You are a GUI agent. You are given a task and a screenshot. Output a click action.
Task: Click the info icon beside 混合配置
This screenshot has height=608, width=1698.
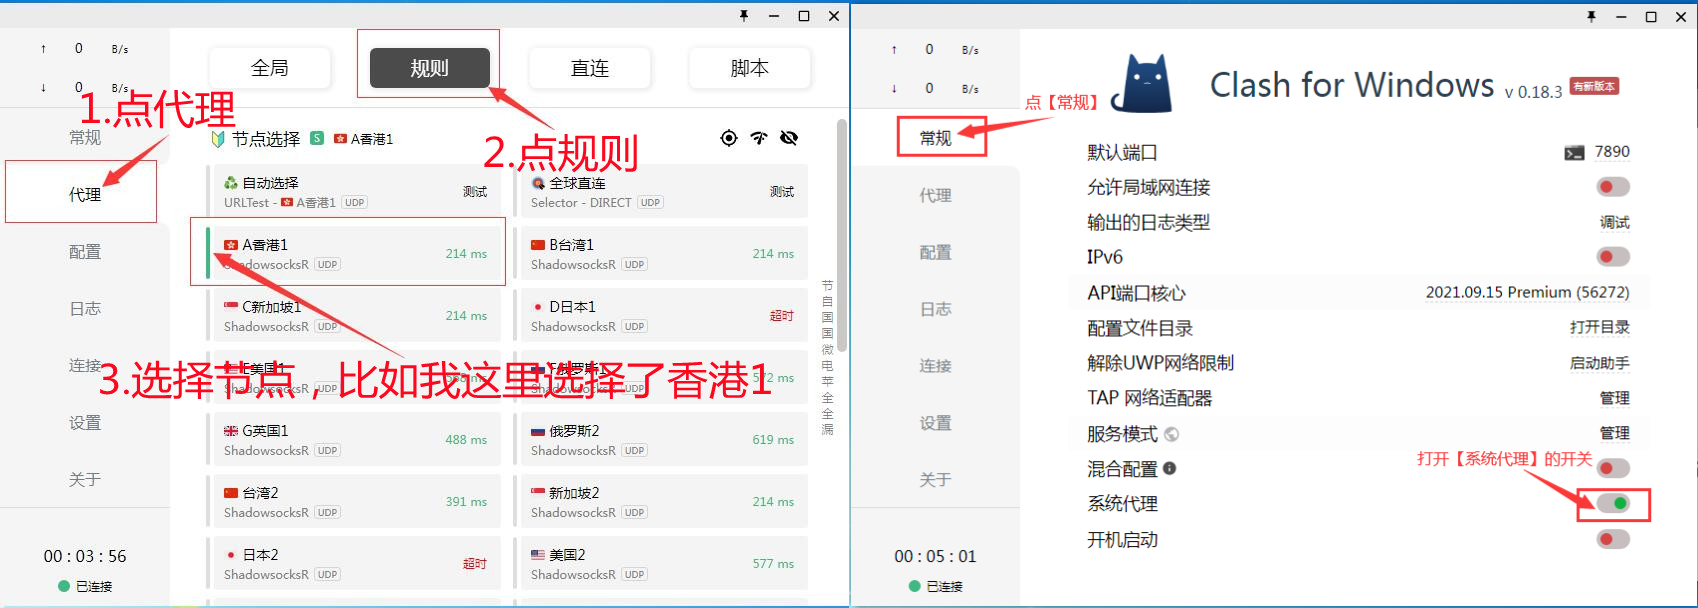pyautogui.click(x=1170, y=468)
